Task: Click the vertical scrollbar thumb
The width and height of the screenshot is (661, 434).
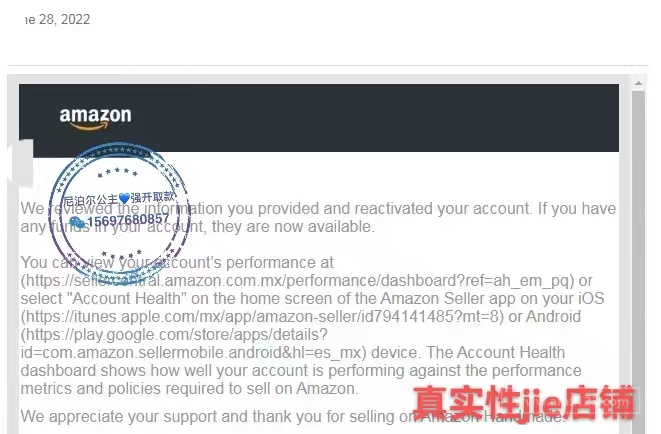Action: tap(638, 261)
